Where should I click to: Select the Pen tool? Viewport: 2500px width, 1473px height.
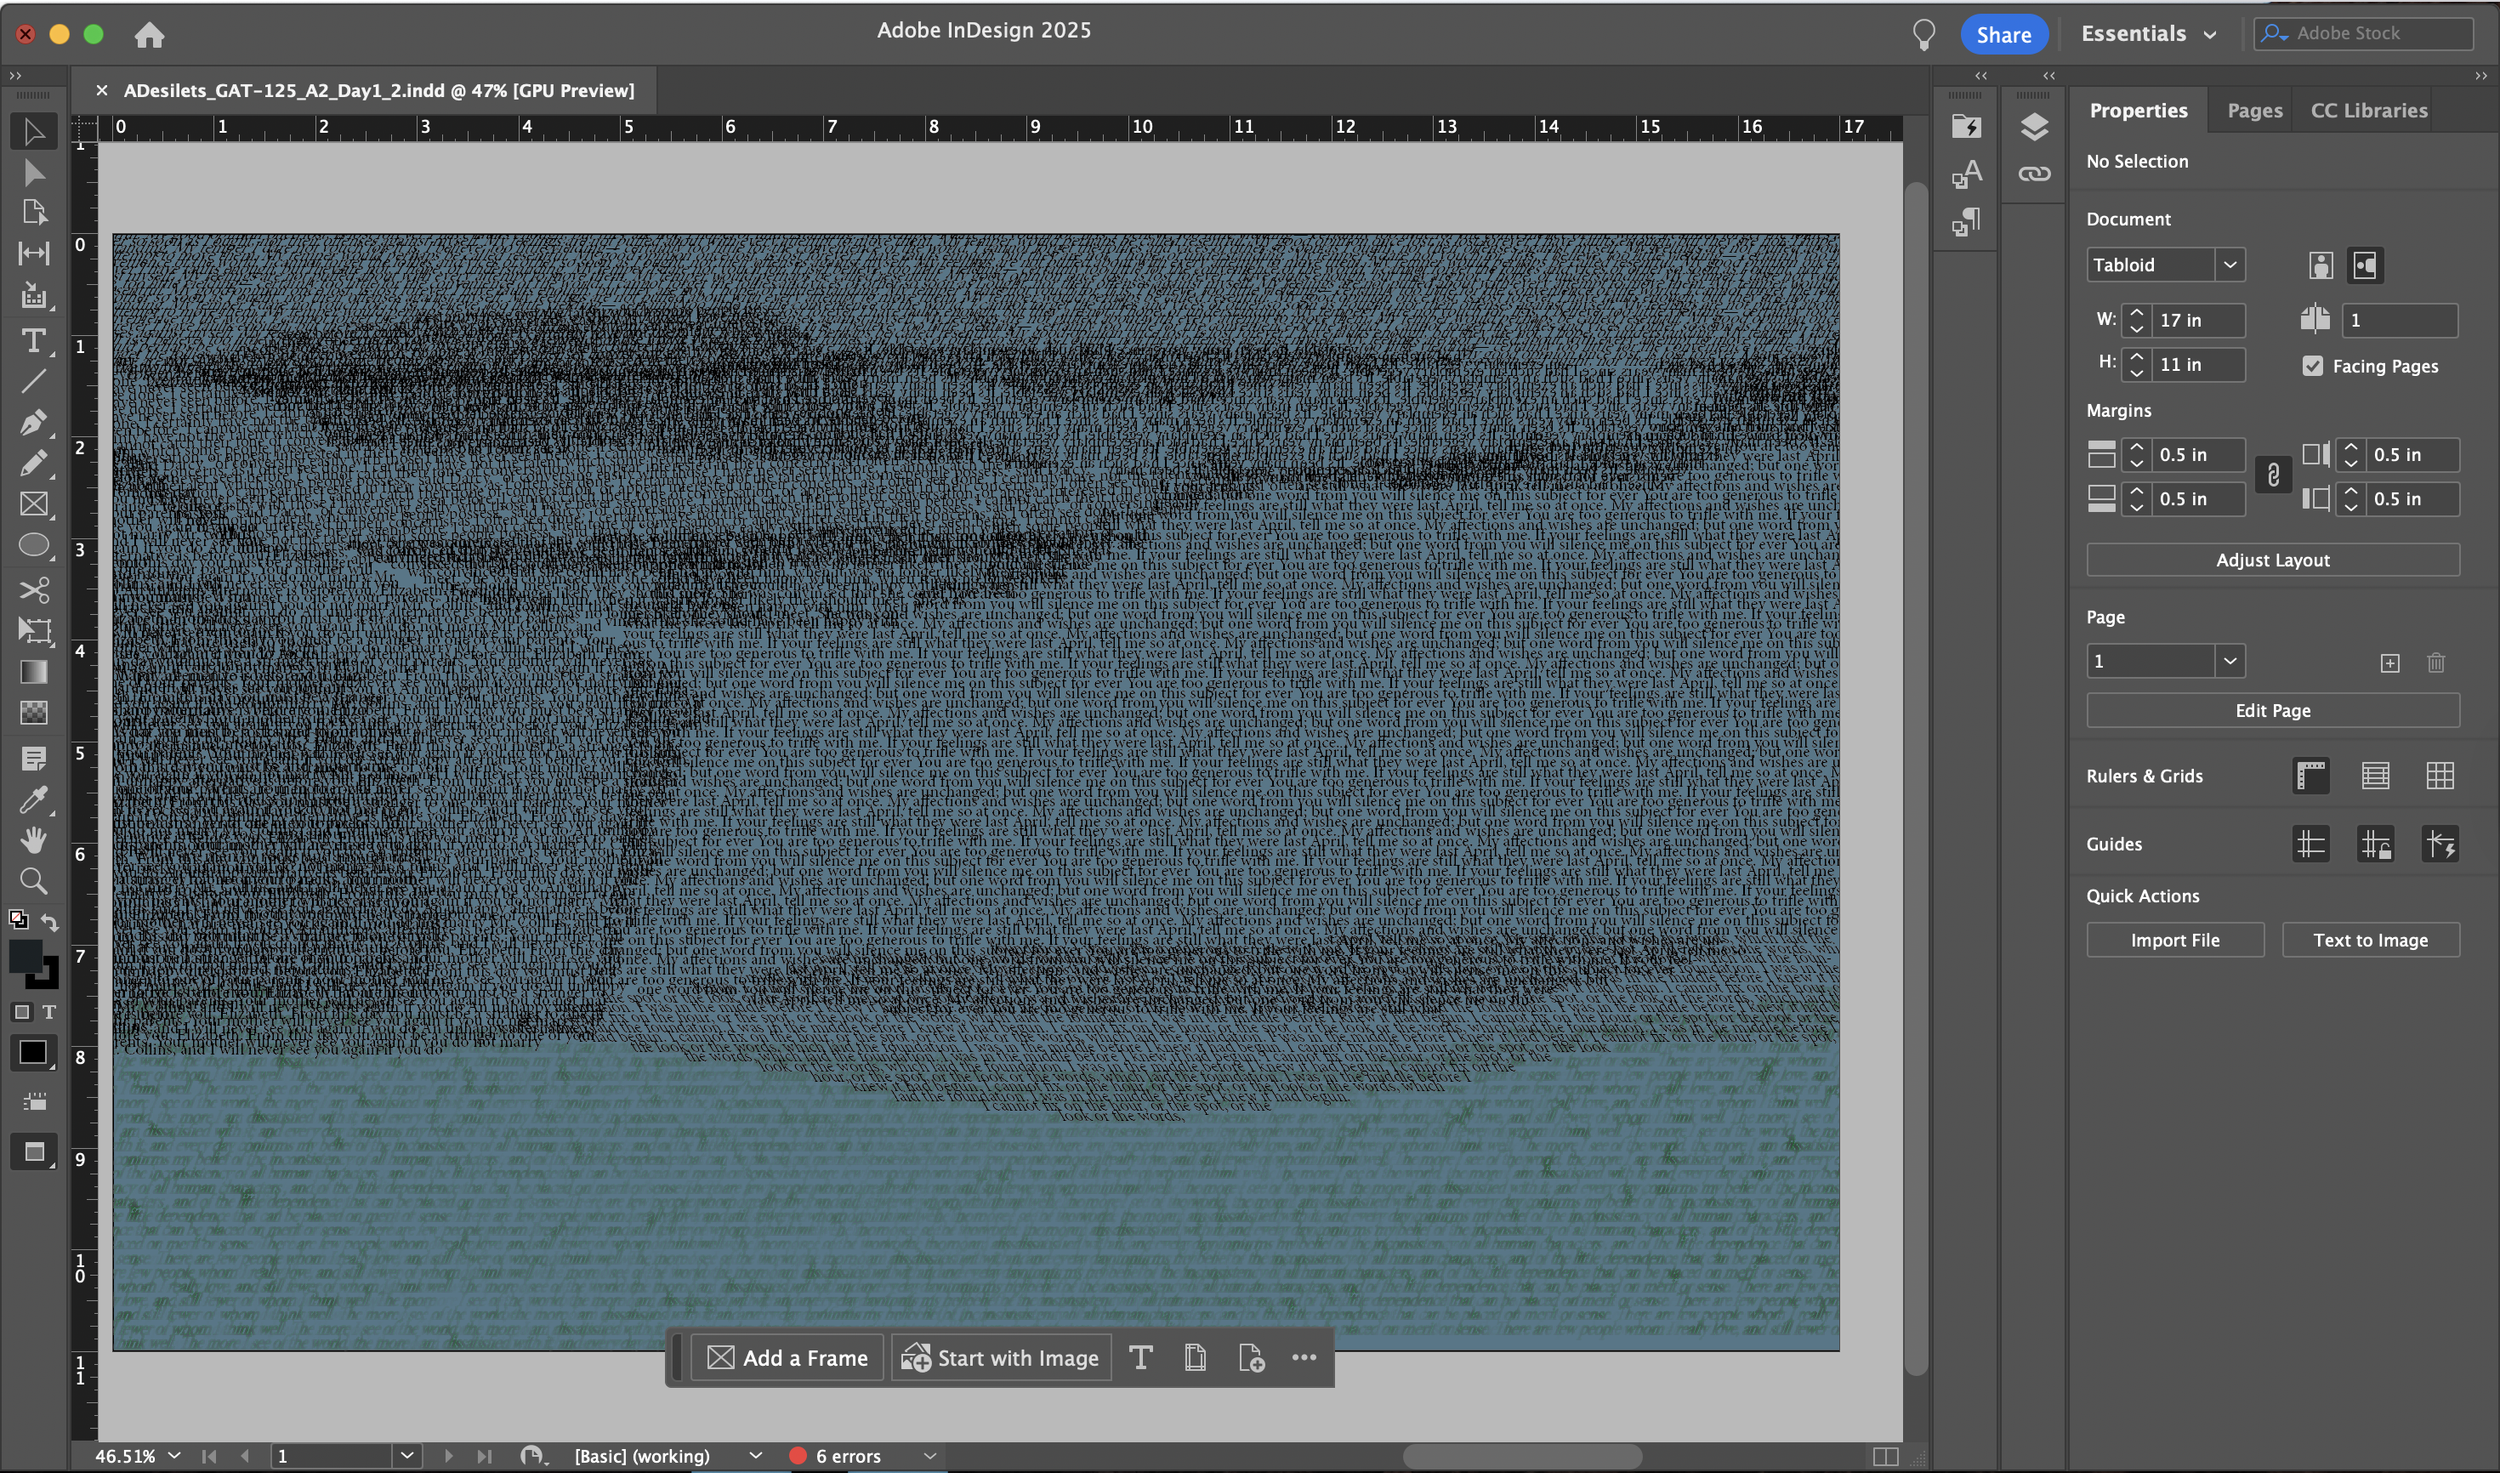[x=33, y=422]
